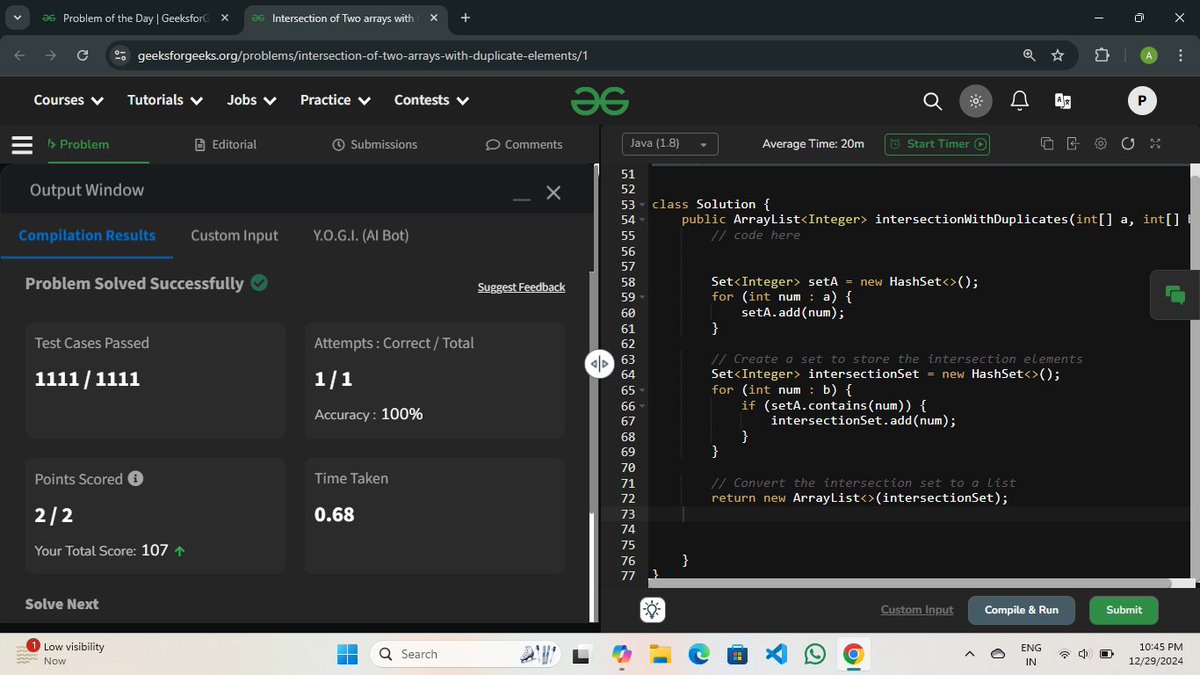Open WhatsApp from taskbar
The height and width of the screenshot is (675, 1200).
815,654
